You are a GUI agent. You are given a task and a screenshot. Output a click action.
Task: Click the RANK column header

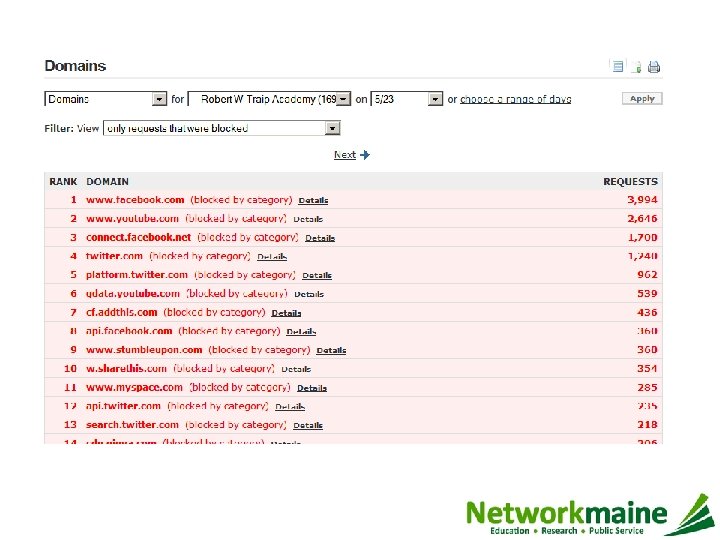pyautogui.click(x=63, y=182)
